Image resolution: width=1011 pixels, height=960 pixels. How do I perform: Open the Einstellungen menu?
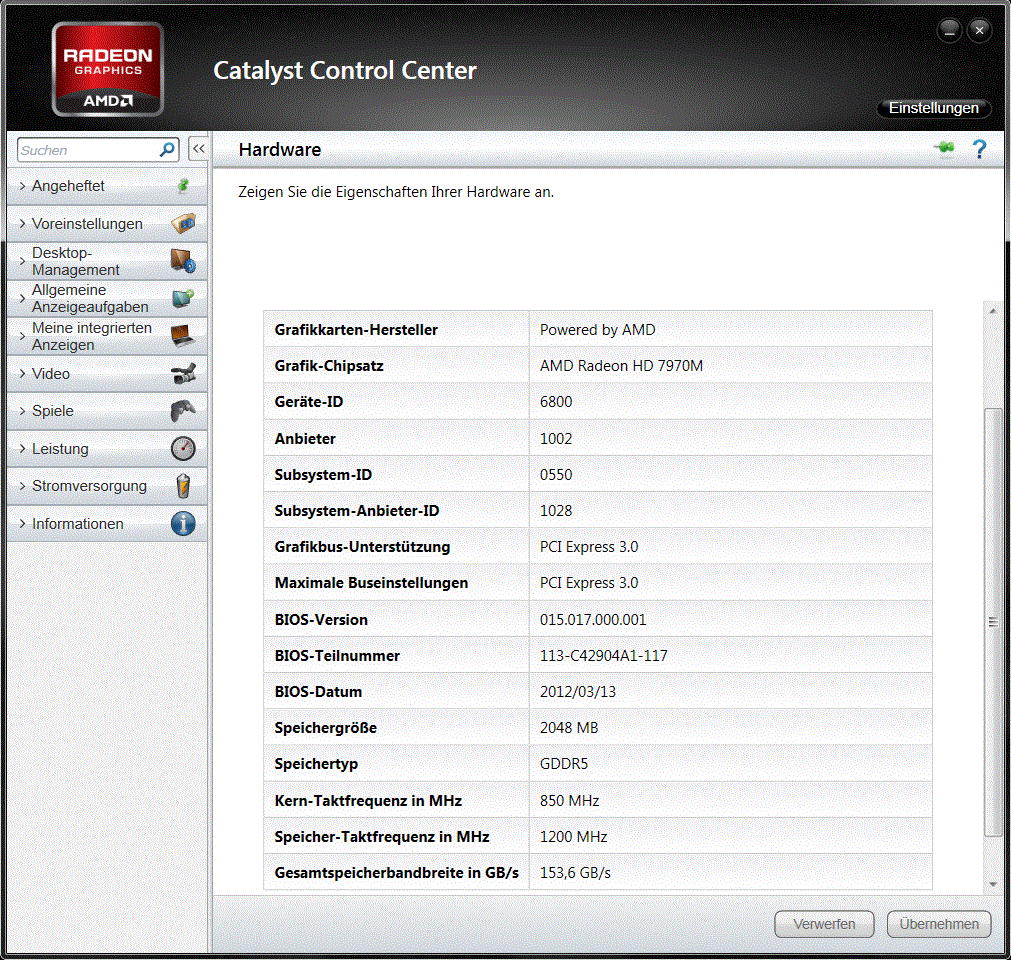934,108
